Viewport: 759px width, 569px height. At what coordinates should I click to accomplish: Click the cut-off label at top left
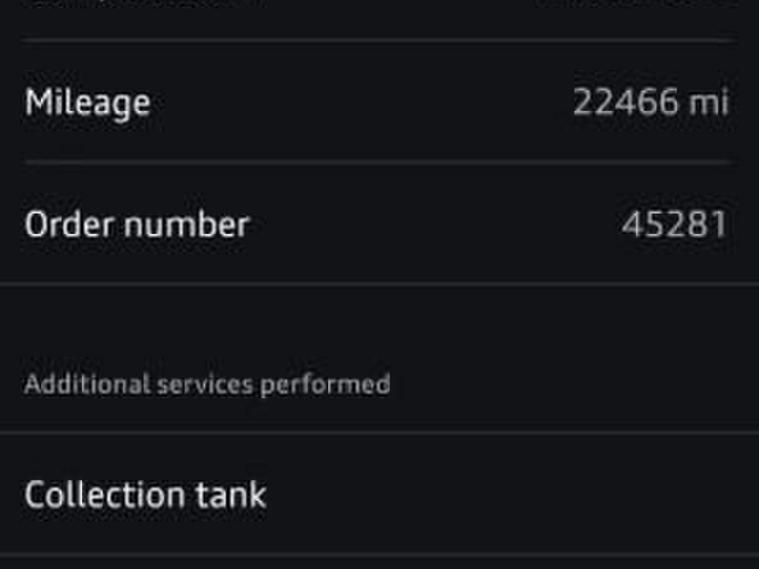(140, 4)
